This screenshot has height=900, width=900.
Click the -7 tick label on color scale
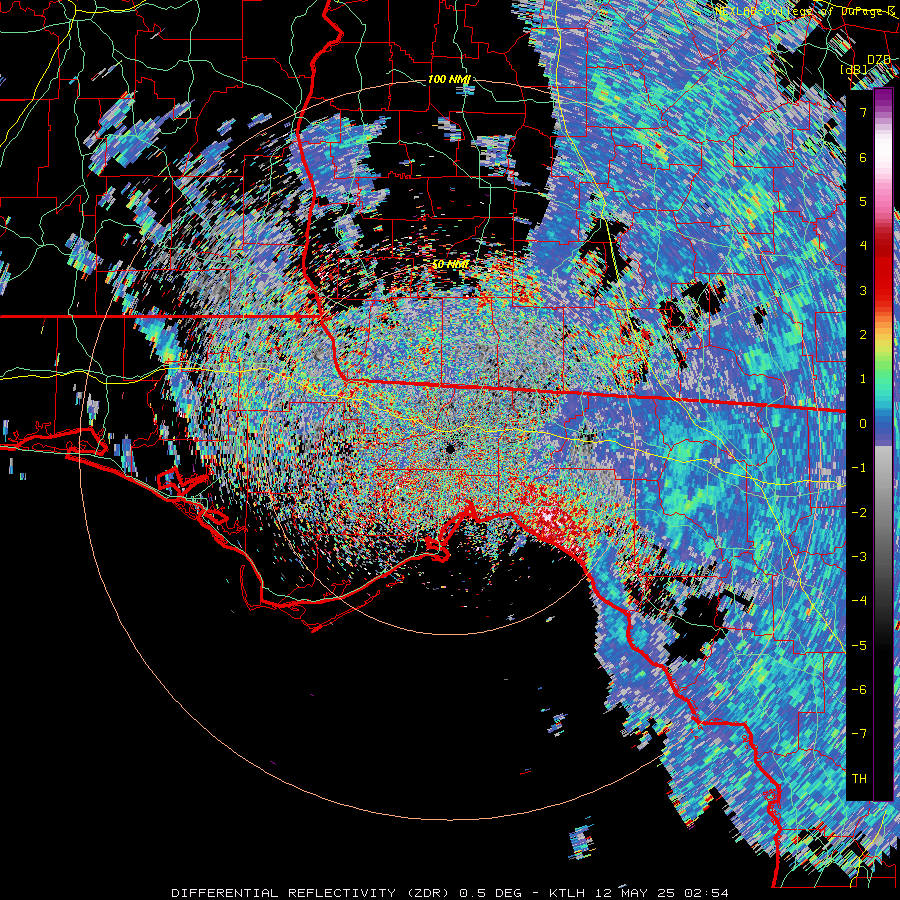(x=859, y=734)
